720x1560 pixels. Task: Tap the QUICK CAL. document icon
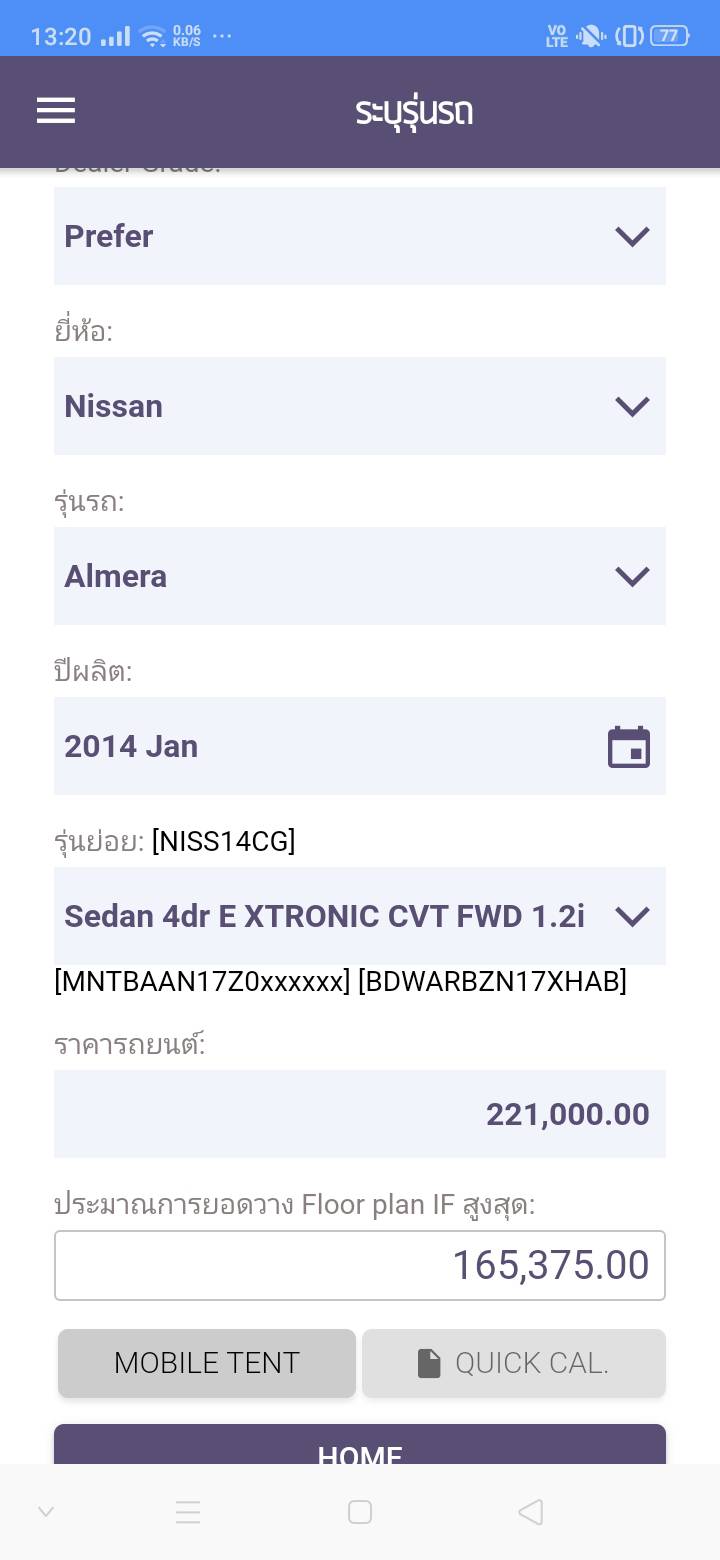click(x=429, y=1363)
